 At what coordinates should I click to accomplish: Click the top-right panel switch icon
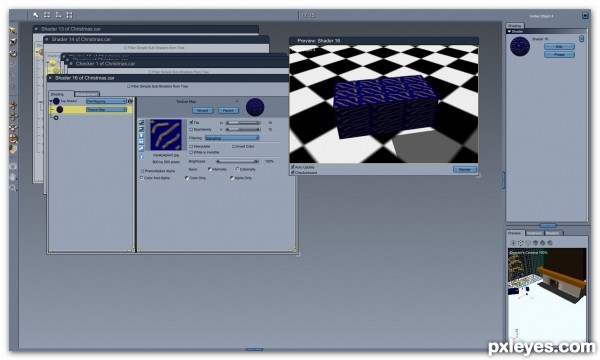585,15
